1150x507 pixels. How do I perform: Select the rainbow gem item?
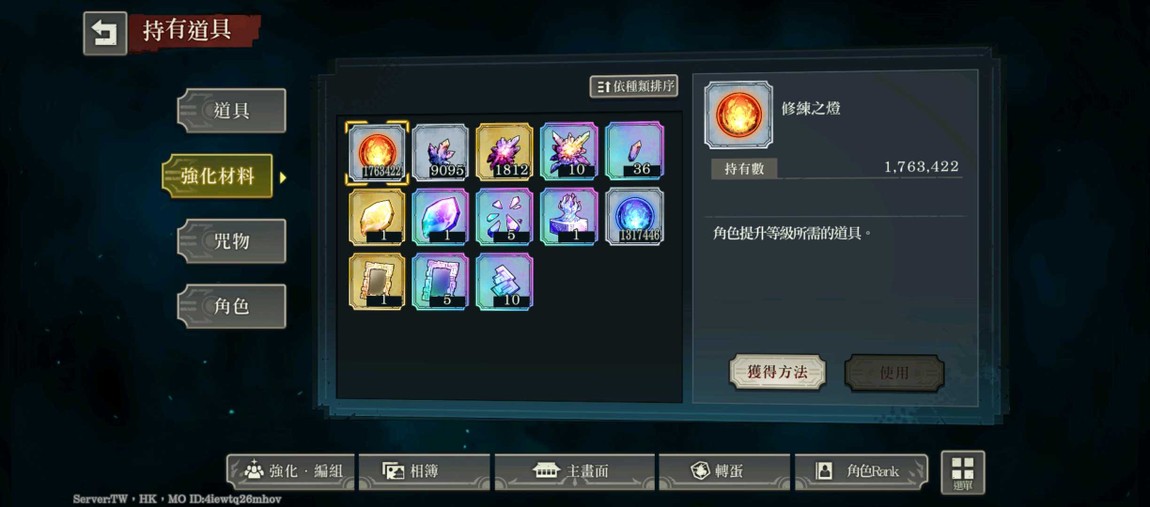coord(441,216)
